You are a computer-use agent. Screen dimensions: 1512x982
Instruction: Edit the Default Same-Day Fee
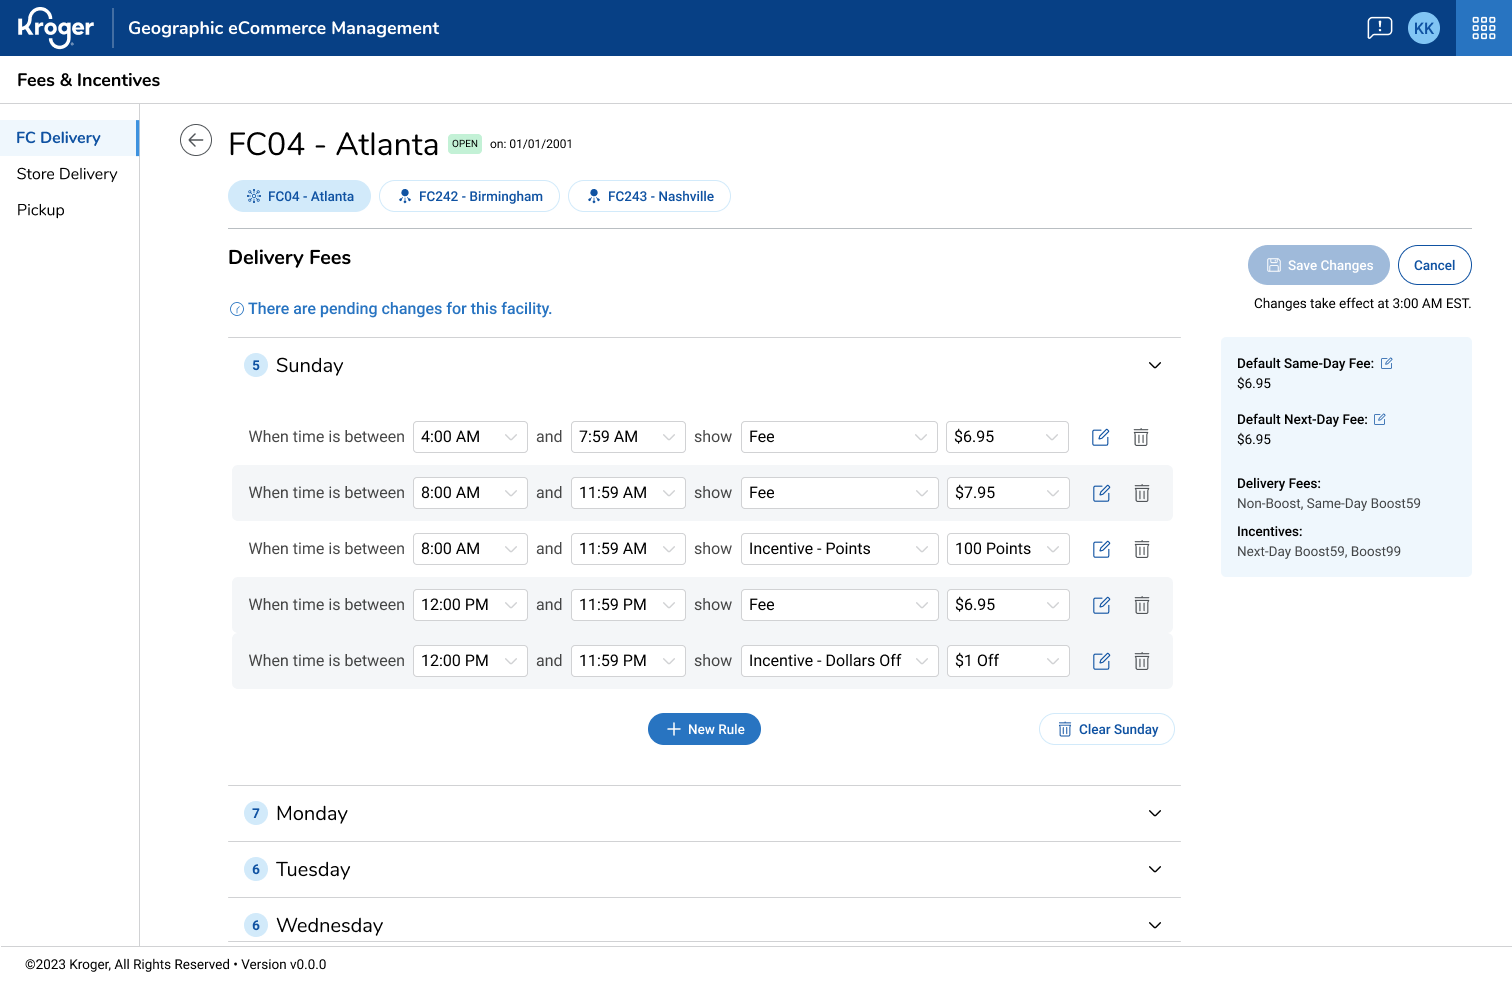tap(1387, 363)
